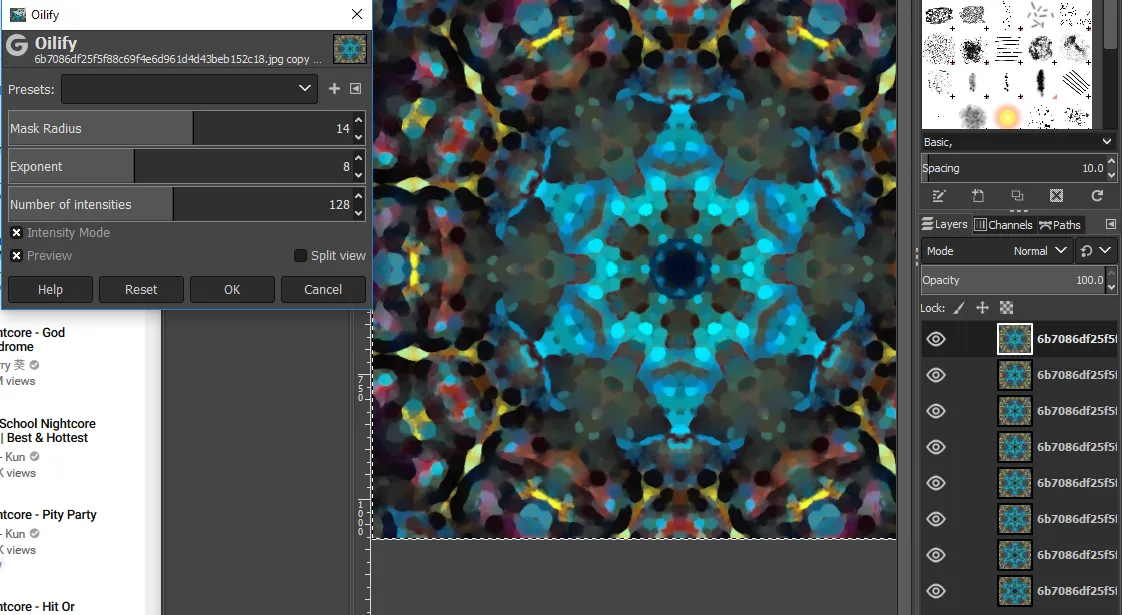Screen dimensions: 1122x615
Task: Increase Mask Radius with up arrow
Action: [x=358, y=120]
